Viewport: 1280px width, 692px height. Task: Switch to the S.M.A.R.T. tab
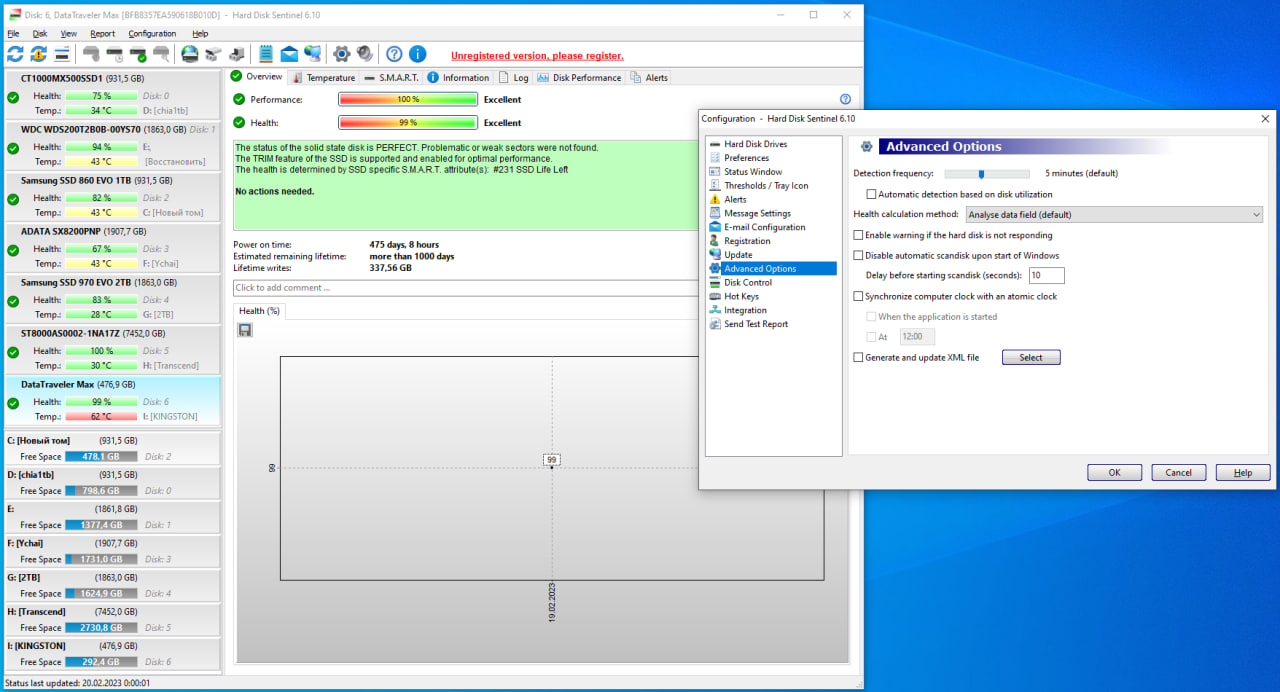point(391,77)
